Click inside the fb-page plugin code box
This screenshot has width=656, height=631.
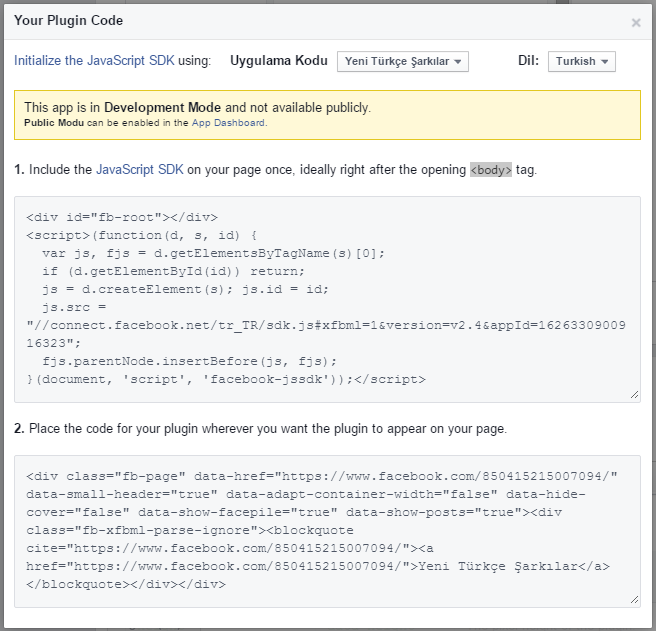pyautogui.click(x=327, y=531)
